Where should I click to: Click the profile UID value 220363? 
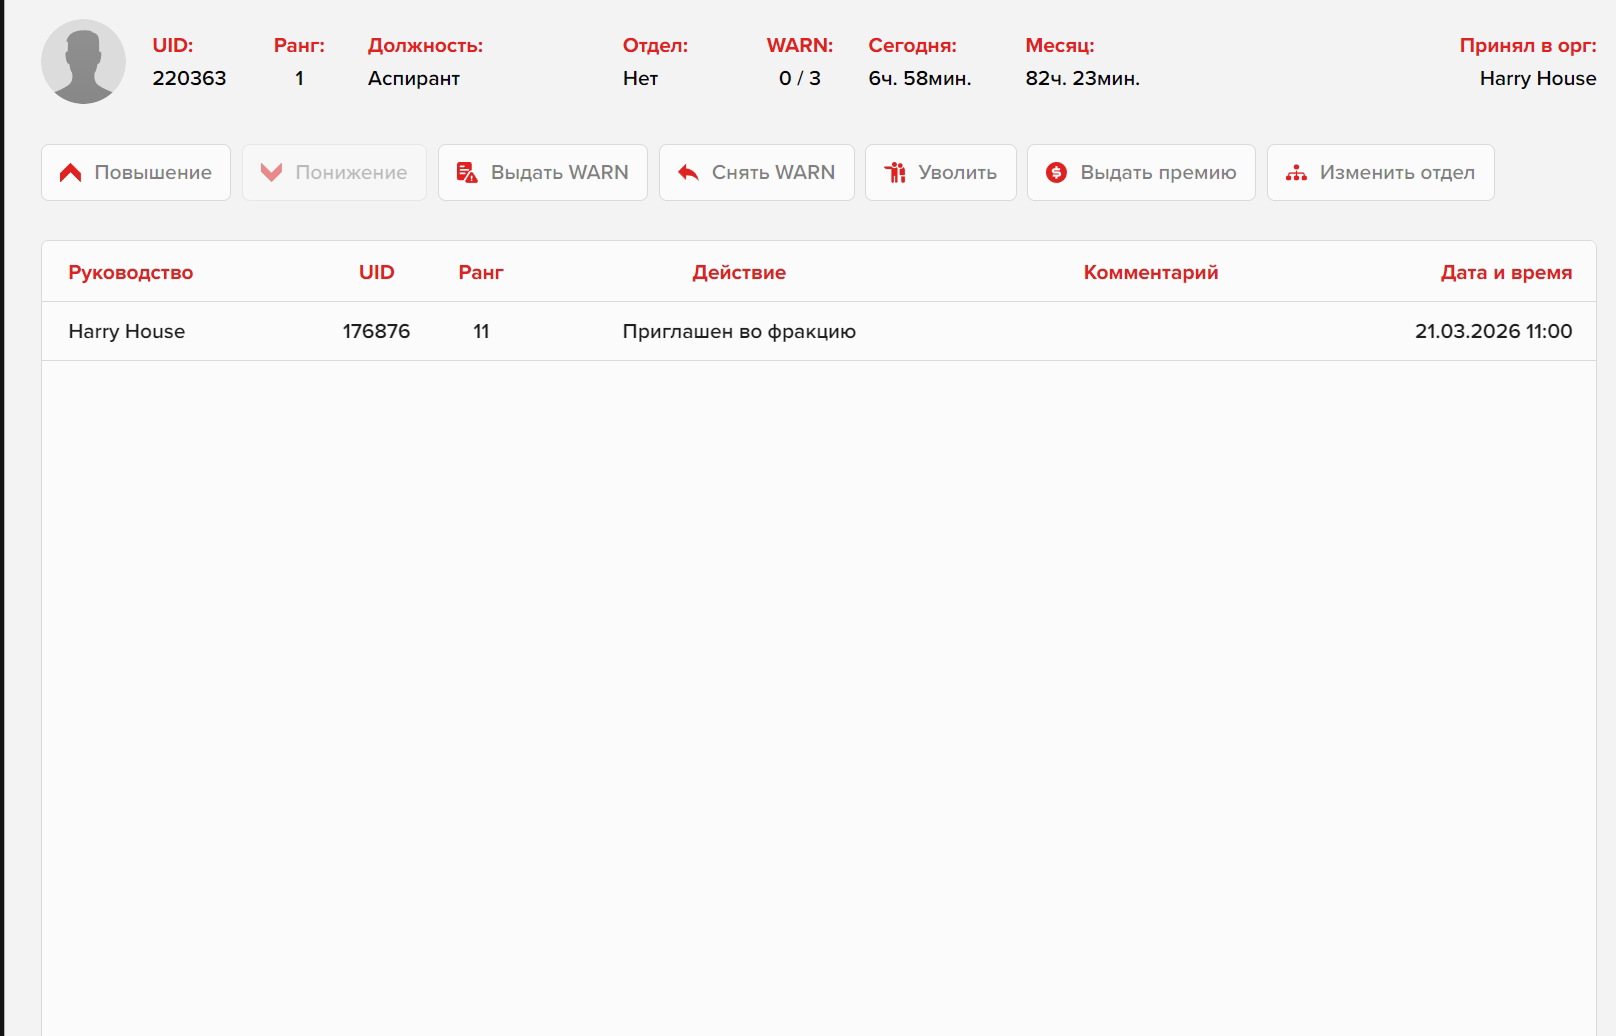[x=189, y=78]
